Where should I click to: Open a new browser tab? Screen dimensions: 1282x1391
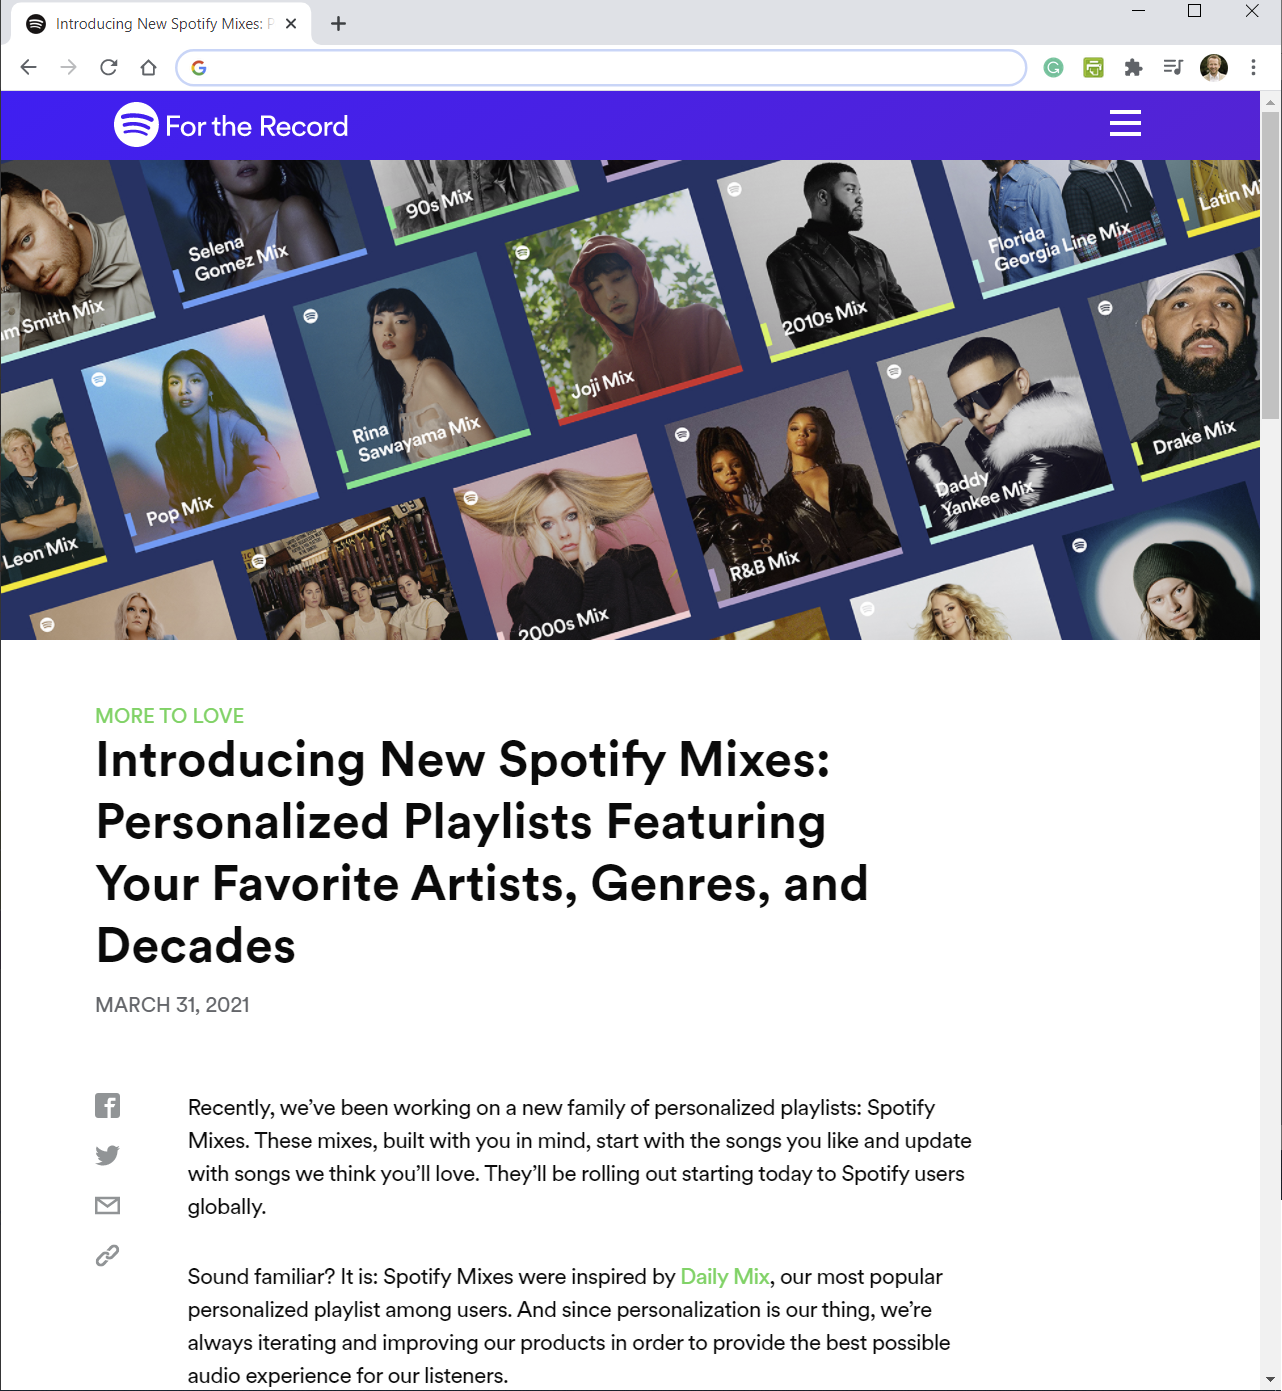[x=338, y=23]
